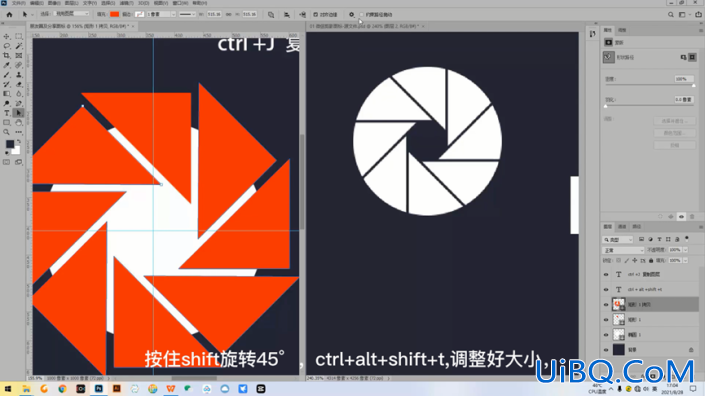Hide the 'ctrl +J' text layer
Viewport: 705px width, 396px height.
click(x=606, y=274)
